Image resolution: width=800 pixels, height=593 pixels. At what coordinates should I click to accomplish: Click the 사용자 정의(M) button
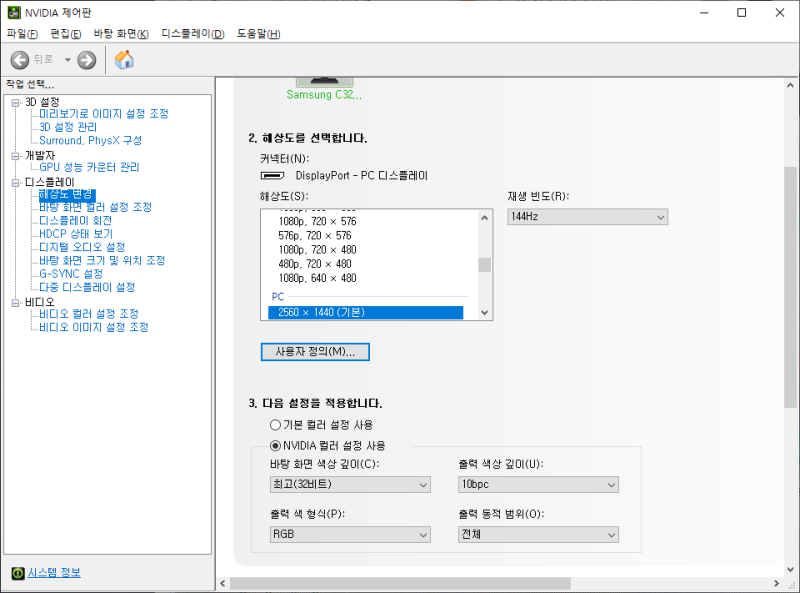[x=314, y=351]
